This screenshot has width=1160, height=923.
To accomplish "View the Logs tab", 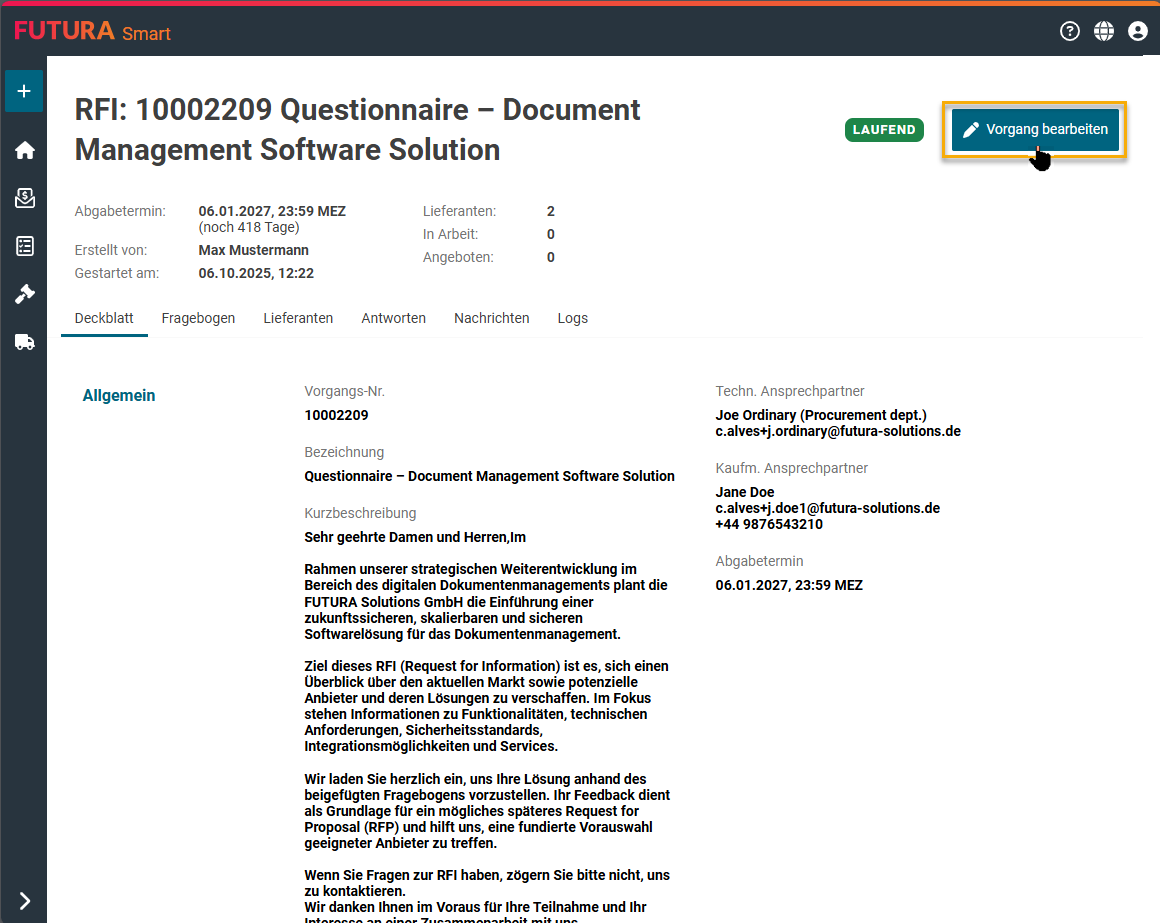I will [x=573, y=318].
